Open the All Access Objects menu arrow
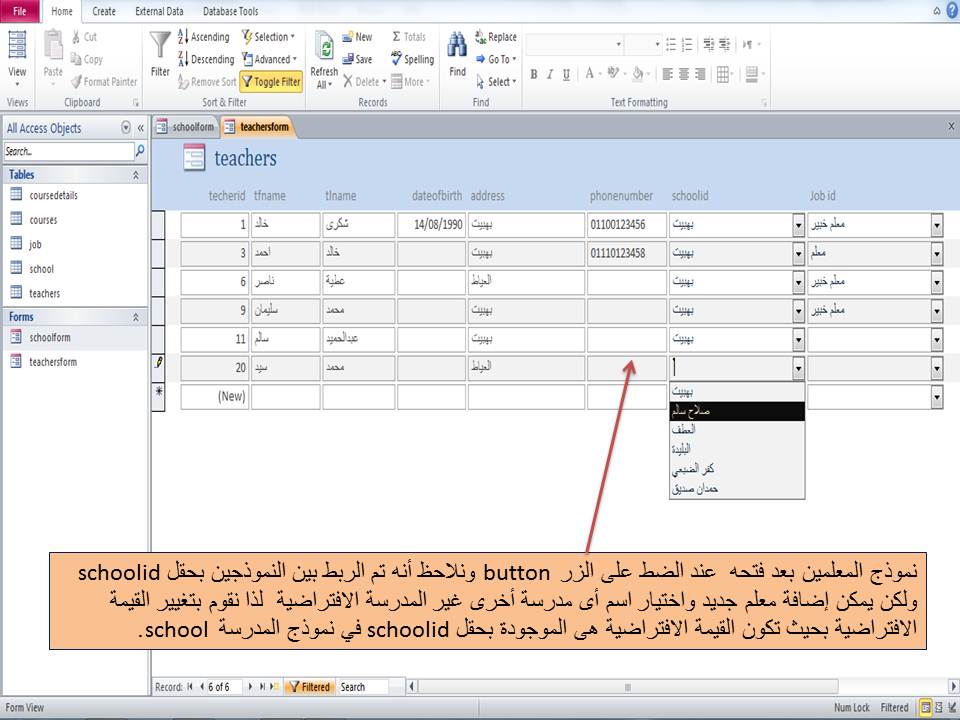Viewport: 960px width, 720px height. click(126, 127)
